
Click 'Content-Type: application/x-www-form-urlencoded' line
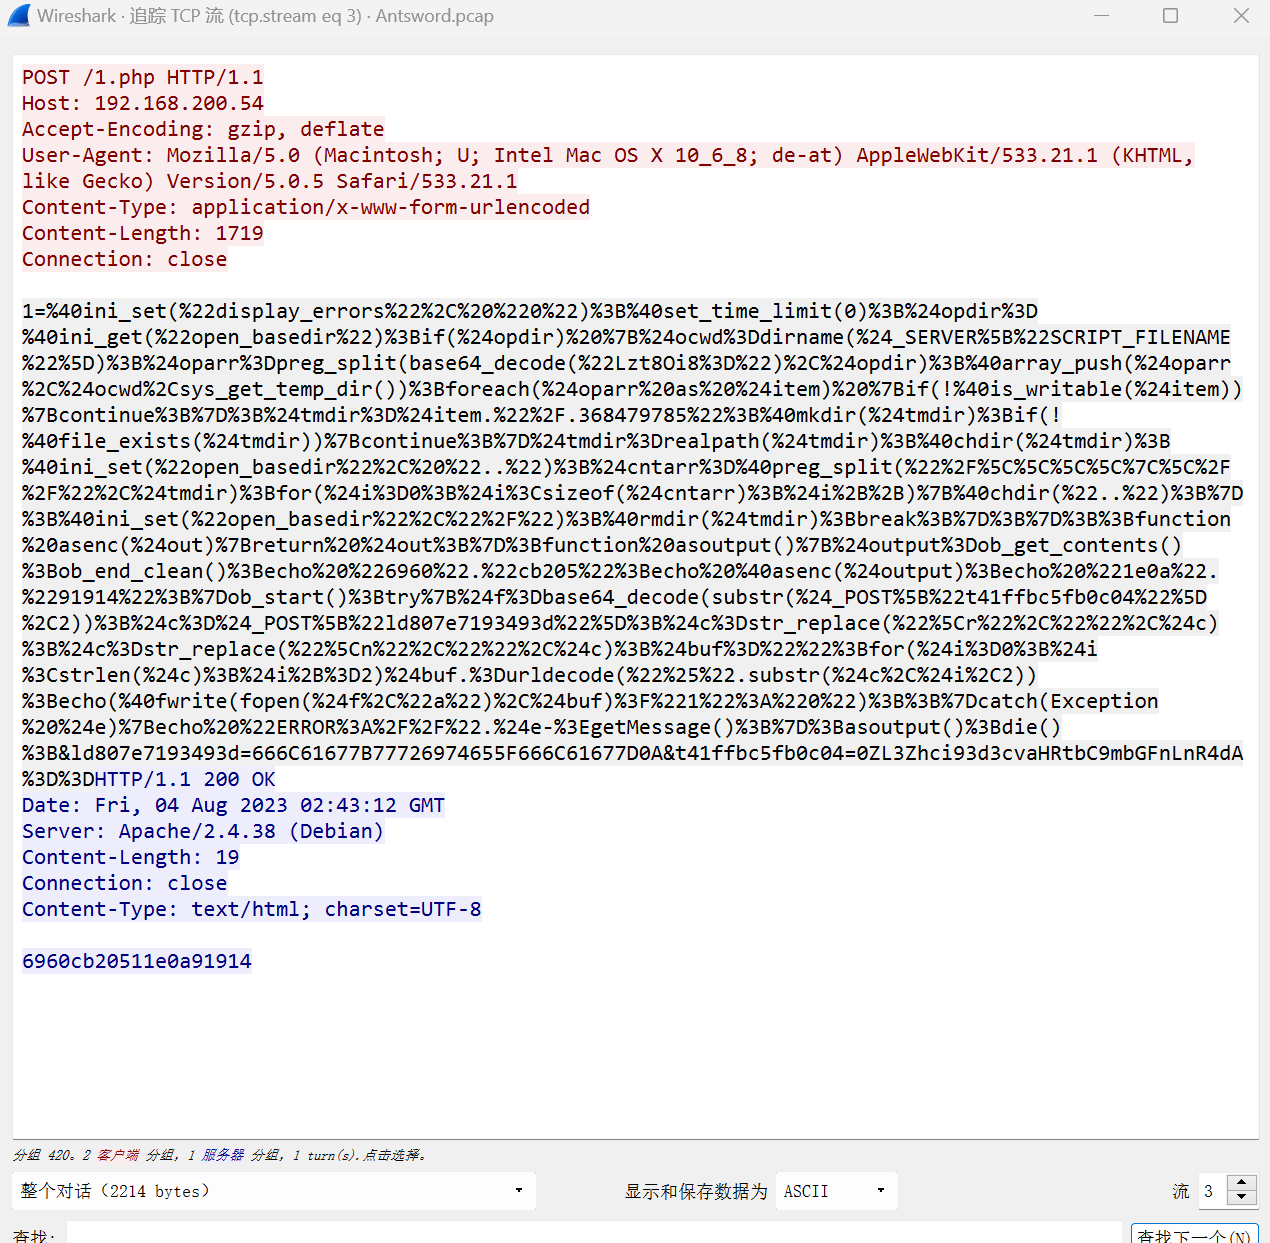[x=306, y=207]
